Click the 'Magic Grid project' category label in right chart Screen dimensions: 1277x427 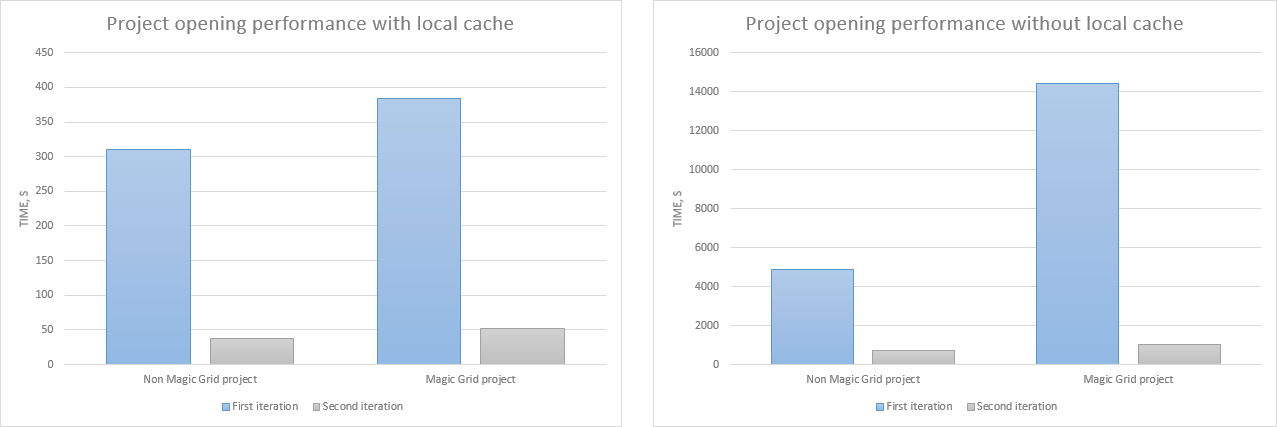pyautogui.click(x=1128, y=380)
